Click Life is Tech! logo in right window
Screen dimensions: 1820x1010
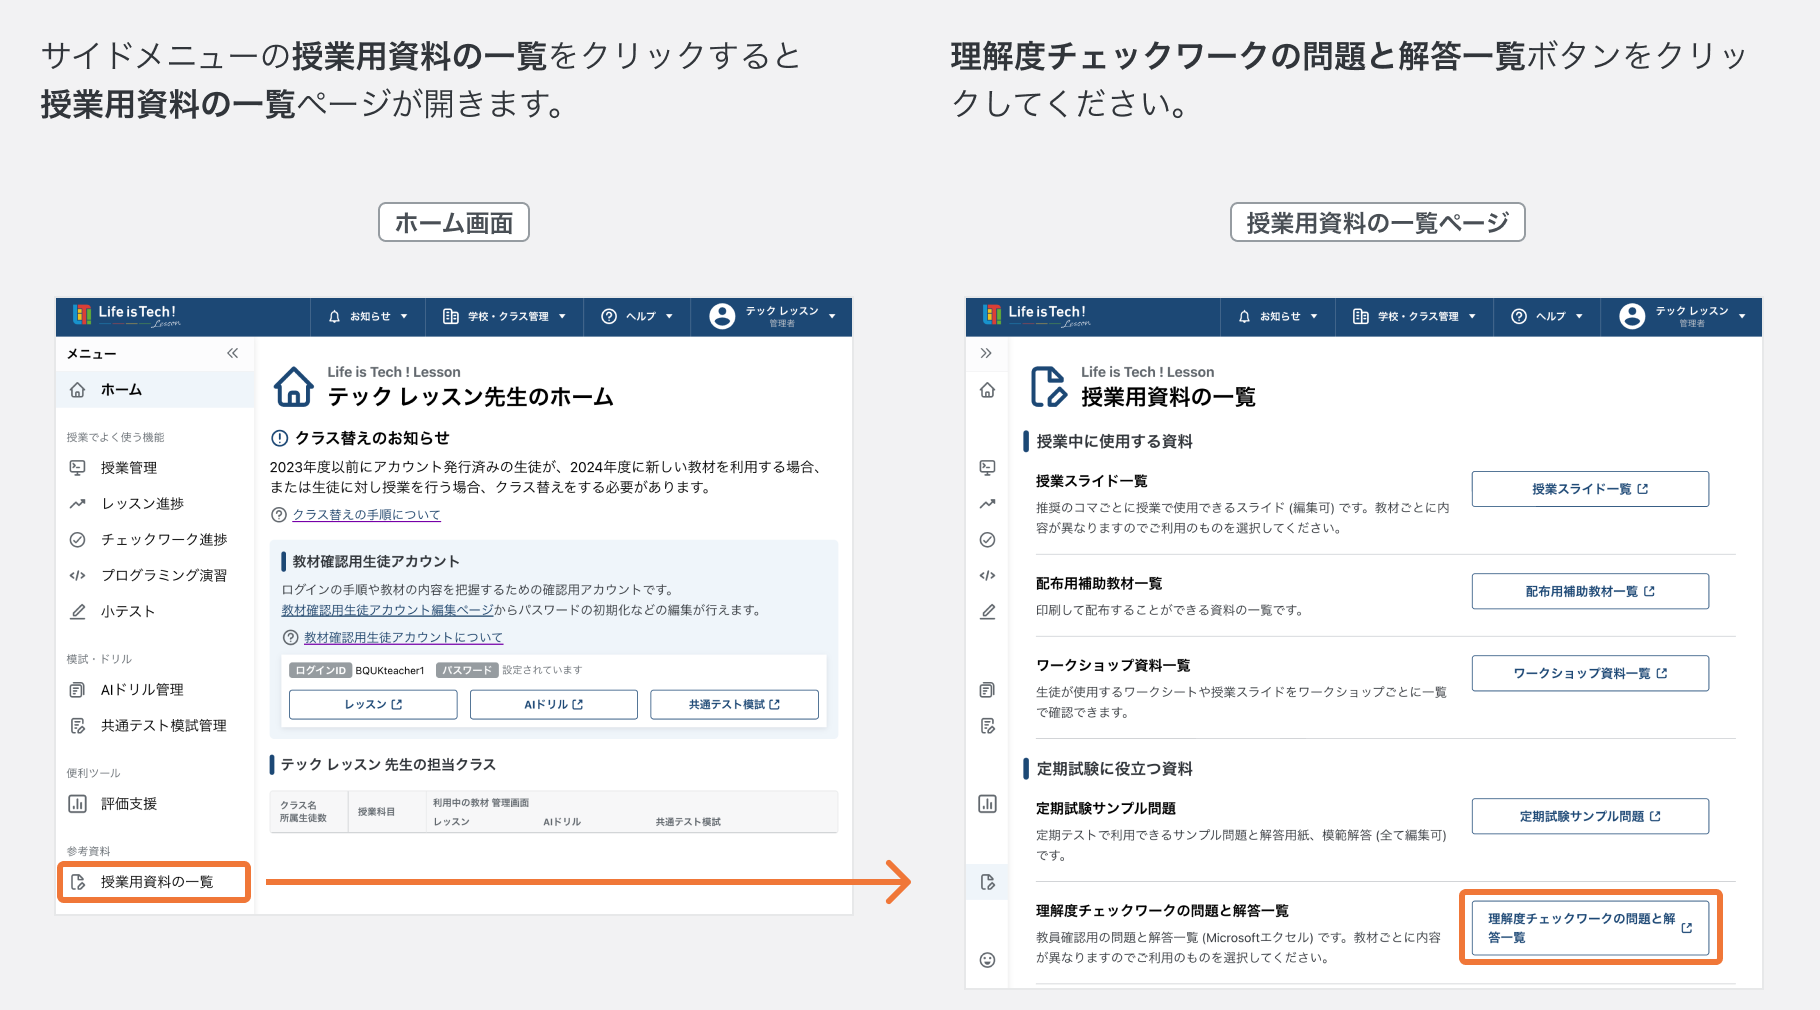click(1037, 316)
